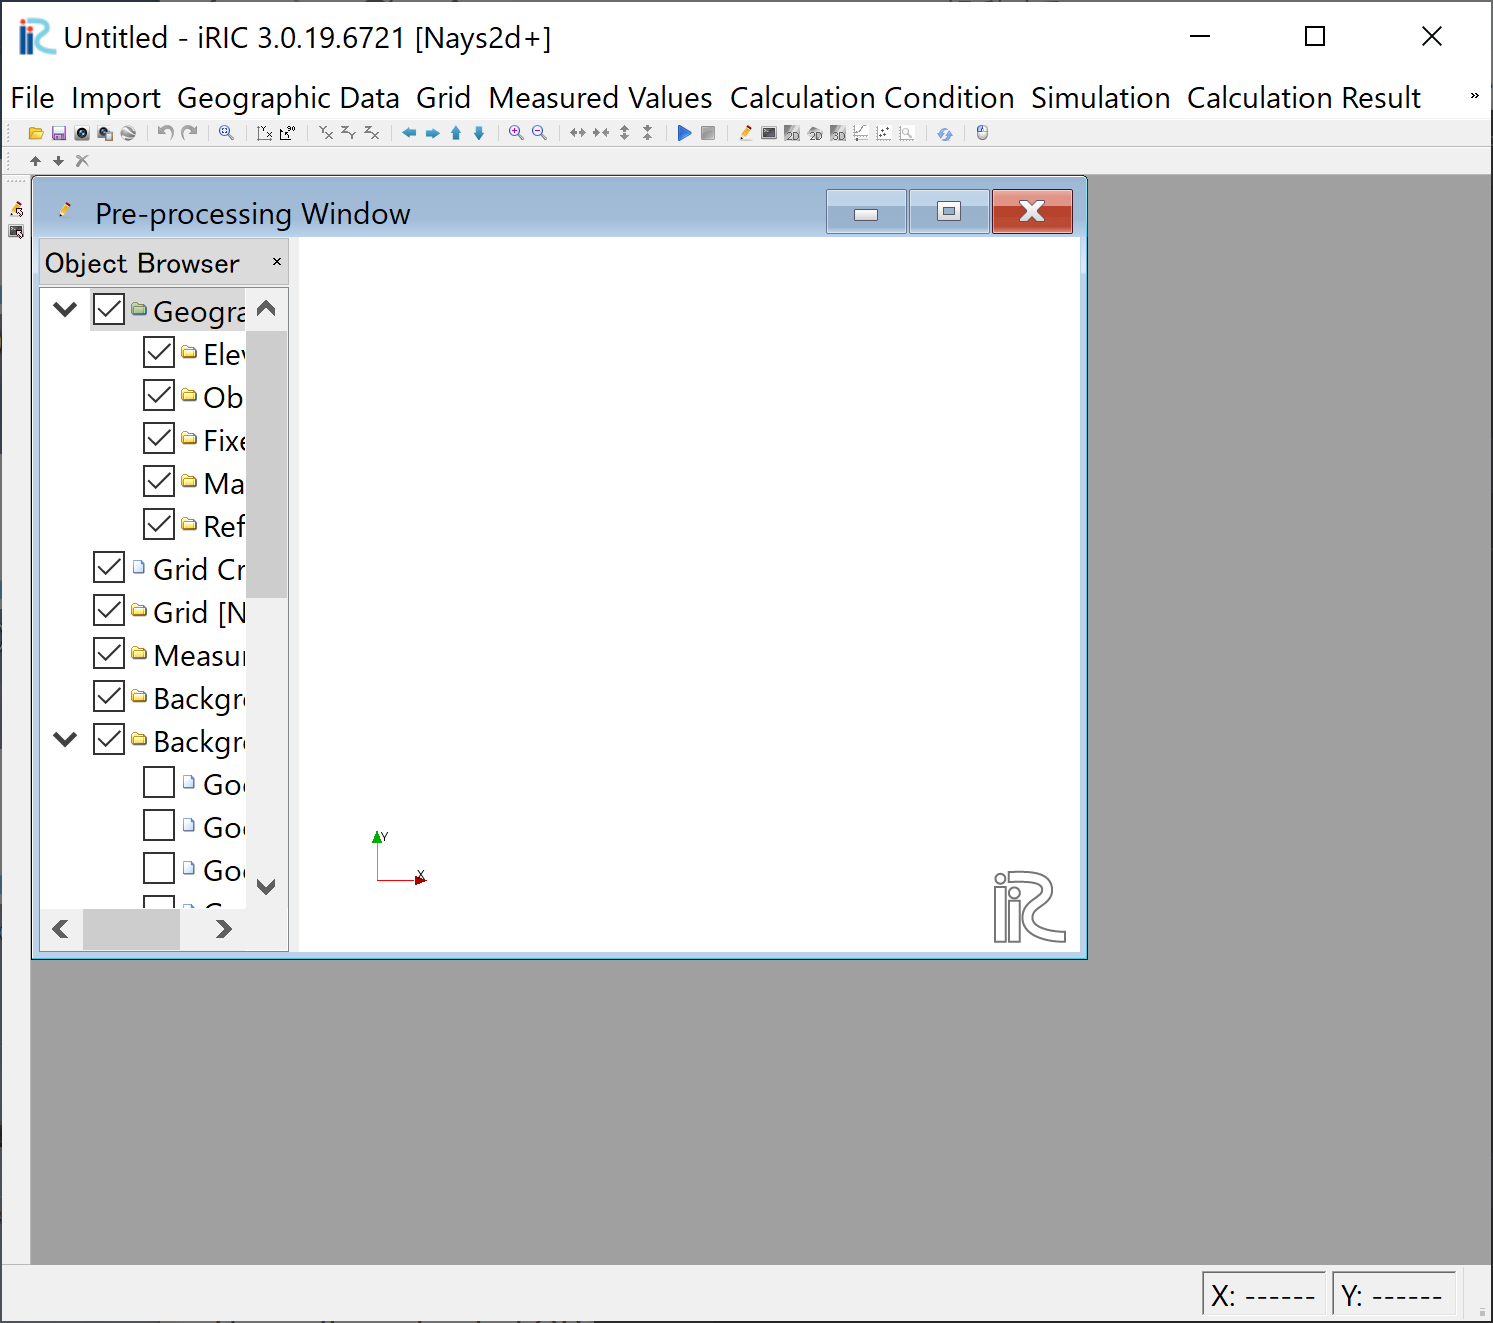Open the Import menu
The height and width of the screenshot is (1323, 1493).
[x=116, y=98]
